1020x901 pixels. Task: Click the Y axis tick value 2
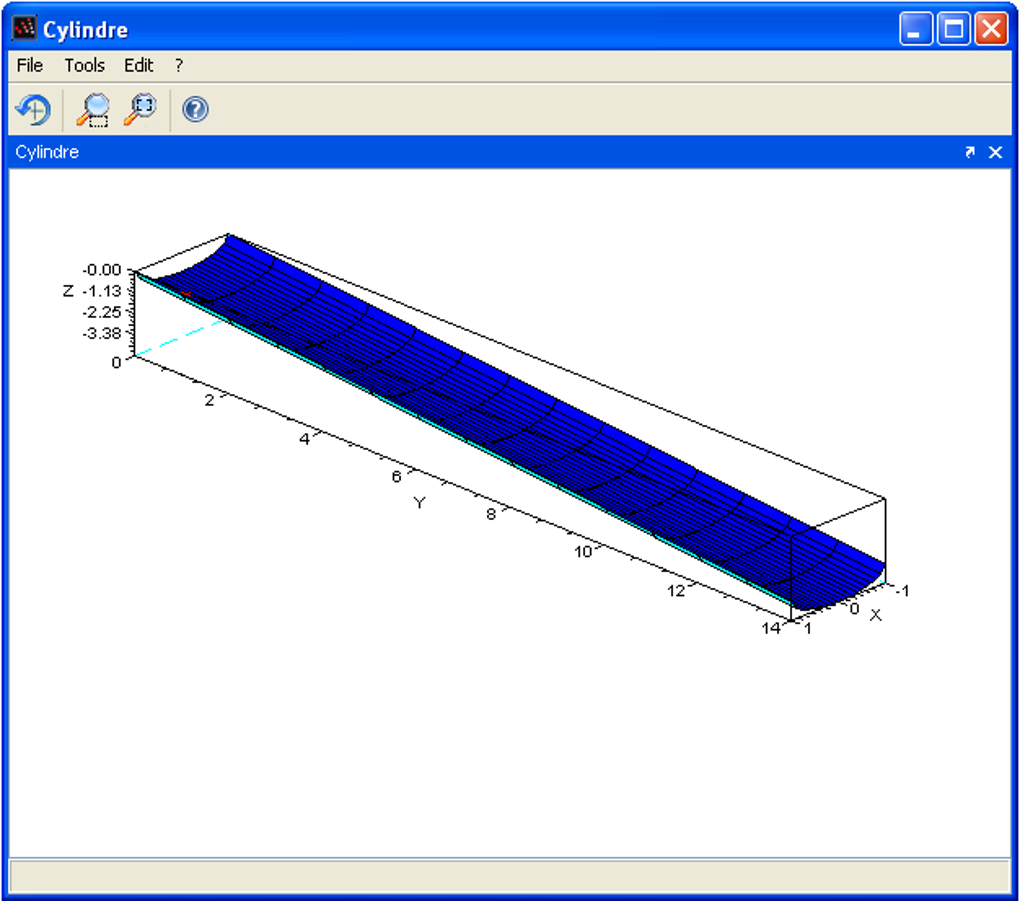tap(209, 400)
